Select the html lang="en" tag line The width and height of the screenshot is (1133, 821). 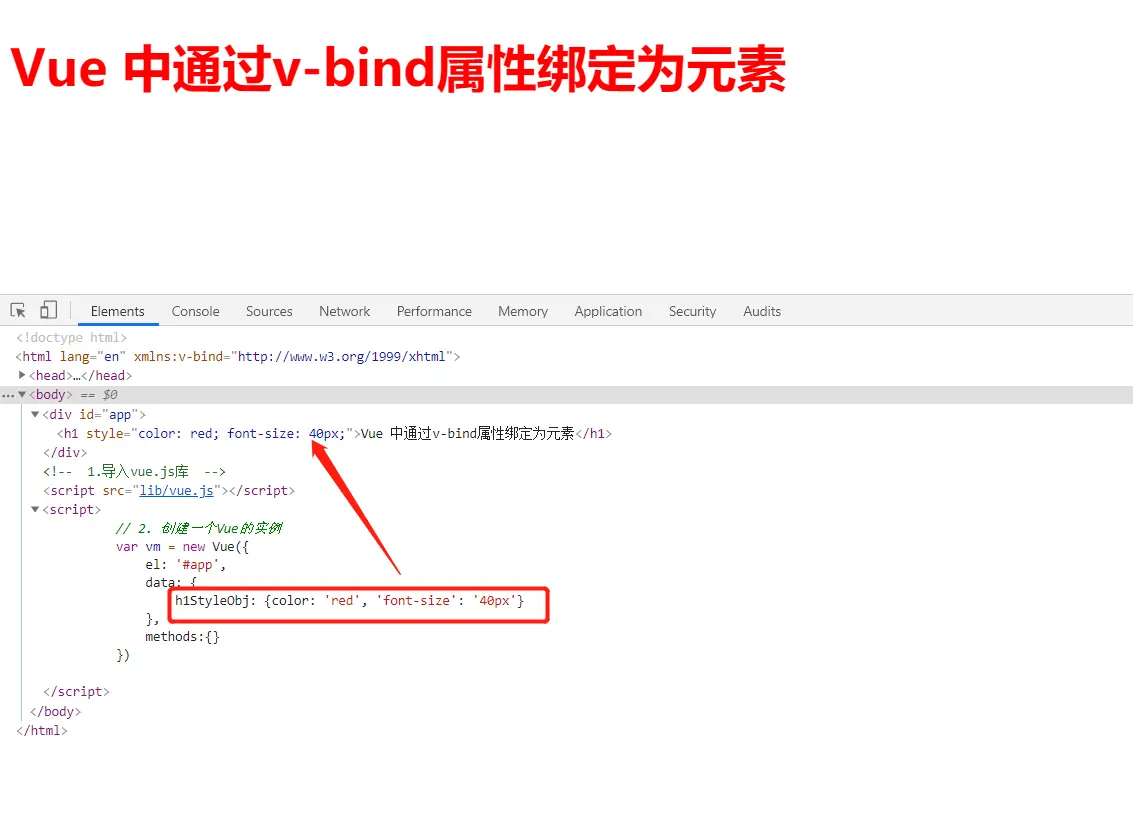(238, 356)
